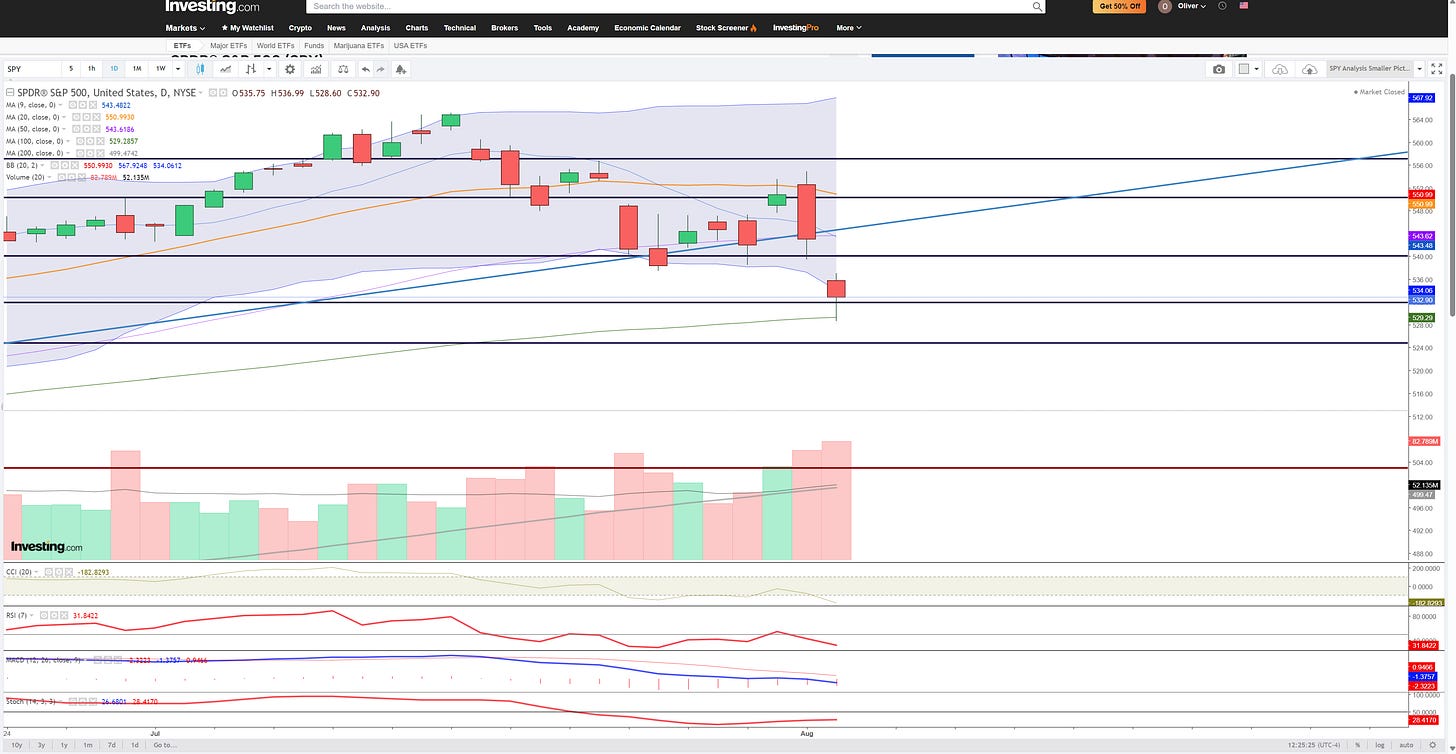1456x754 pixels.
Task: Open settings of MA (50, close, 0)
Action: (86, 129)
